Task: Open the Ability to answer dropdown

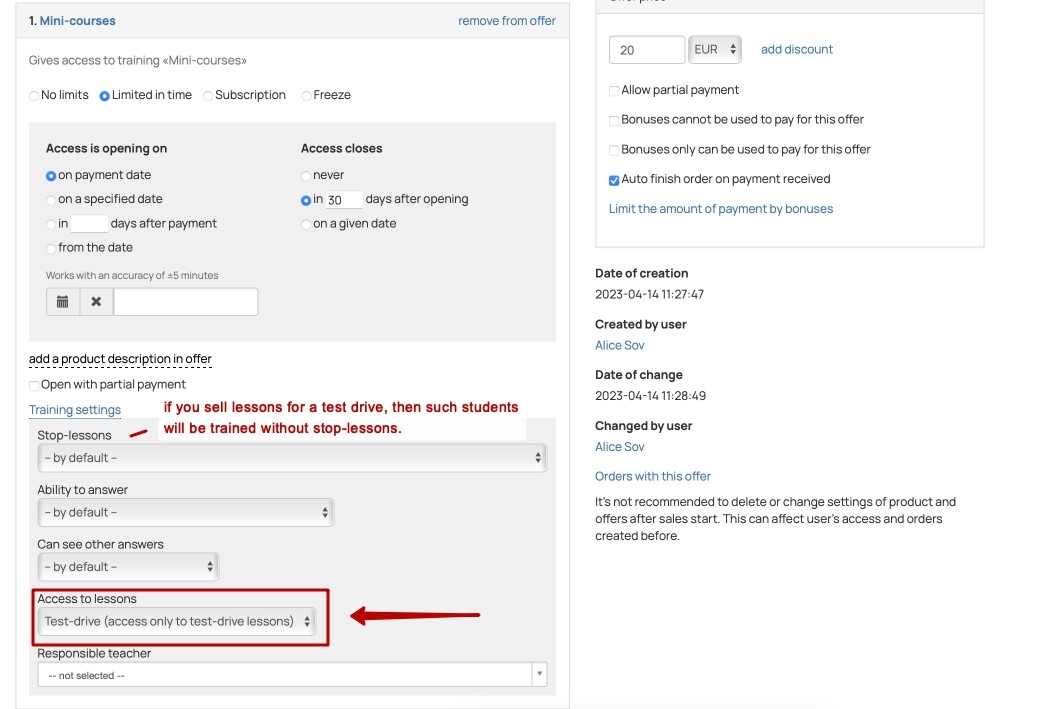Action: [185, 512]
